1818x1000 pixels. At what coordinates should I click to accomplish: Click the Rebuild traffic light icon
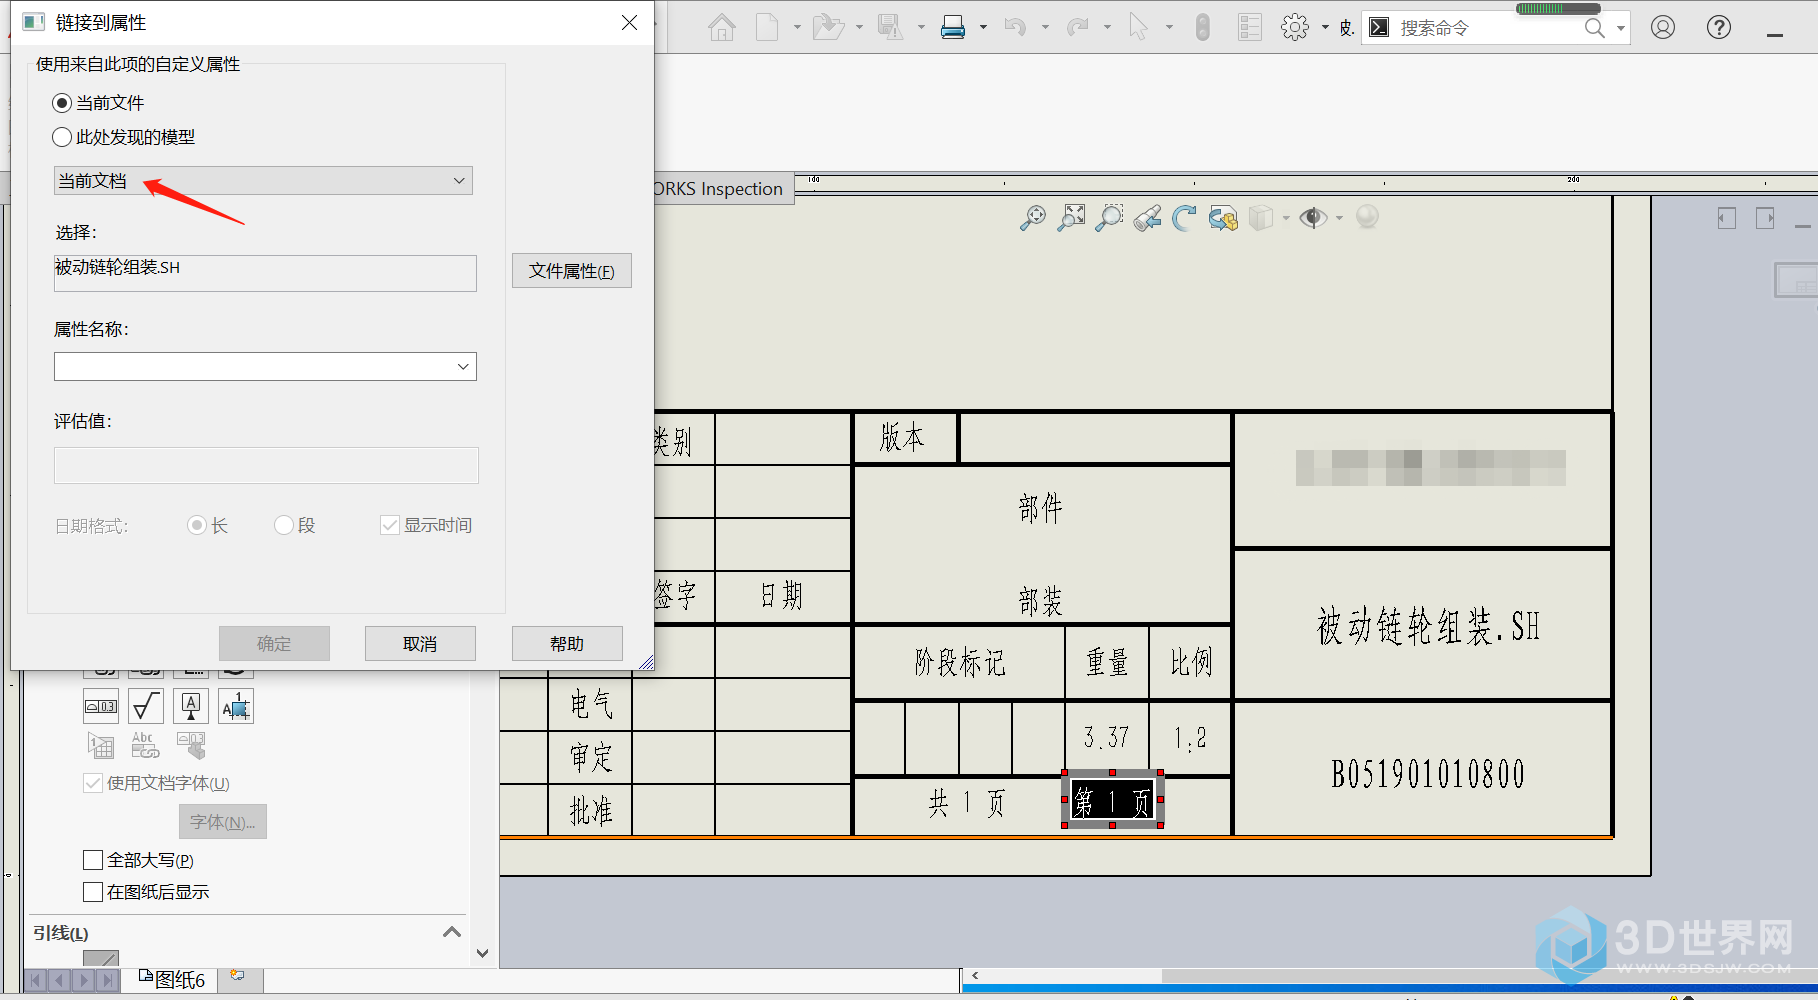tap(1203, 27)
